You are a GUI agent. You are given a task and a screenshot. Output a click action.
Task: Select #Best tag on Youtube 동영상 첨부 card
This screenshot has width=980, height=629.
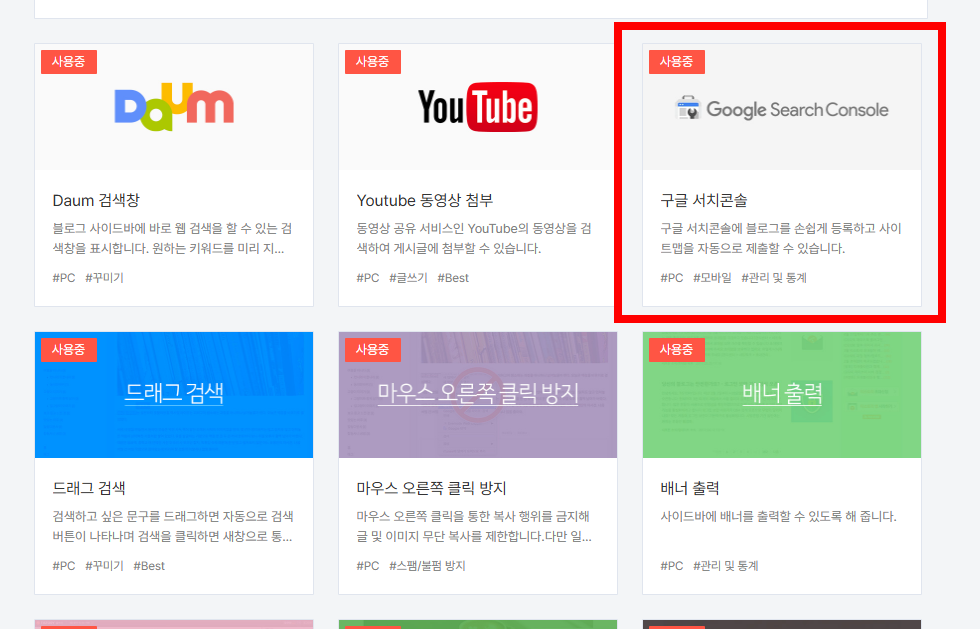(453, 278)
